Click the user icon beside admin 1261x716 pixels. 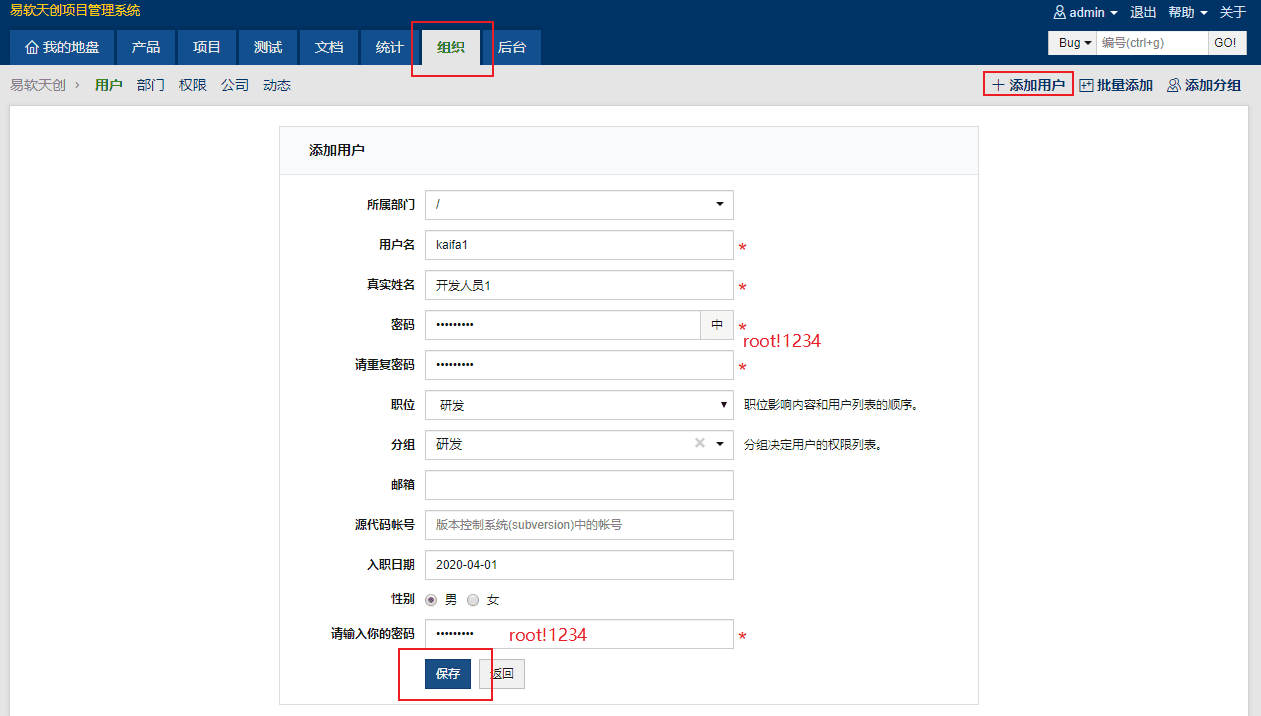pyautogui.click(x=1060, y=13)
